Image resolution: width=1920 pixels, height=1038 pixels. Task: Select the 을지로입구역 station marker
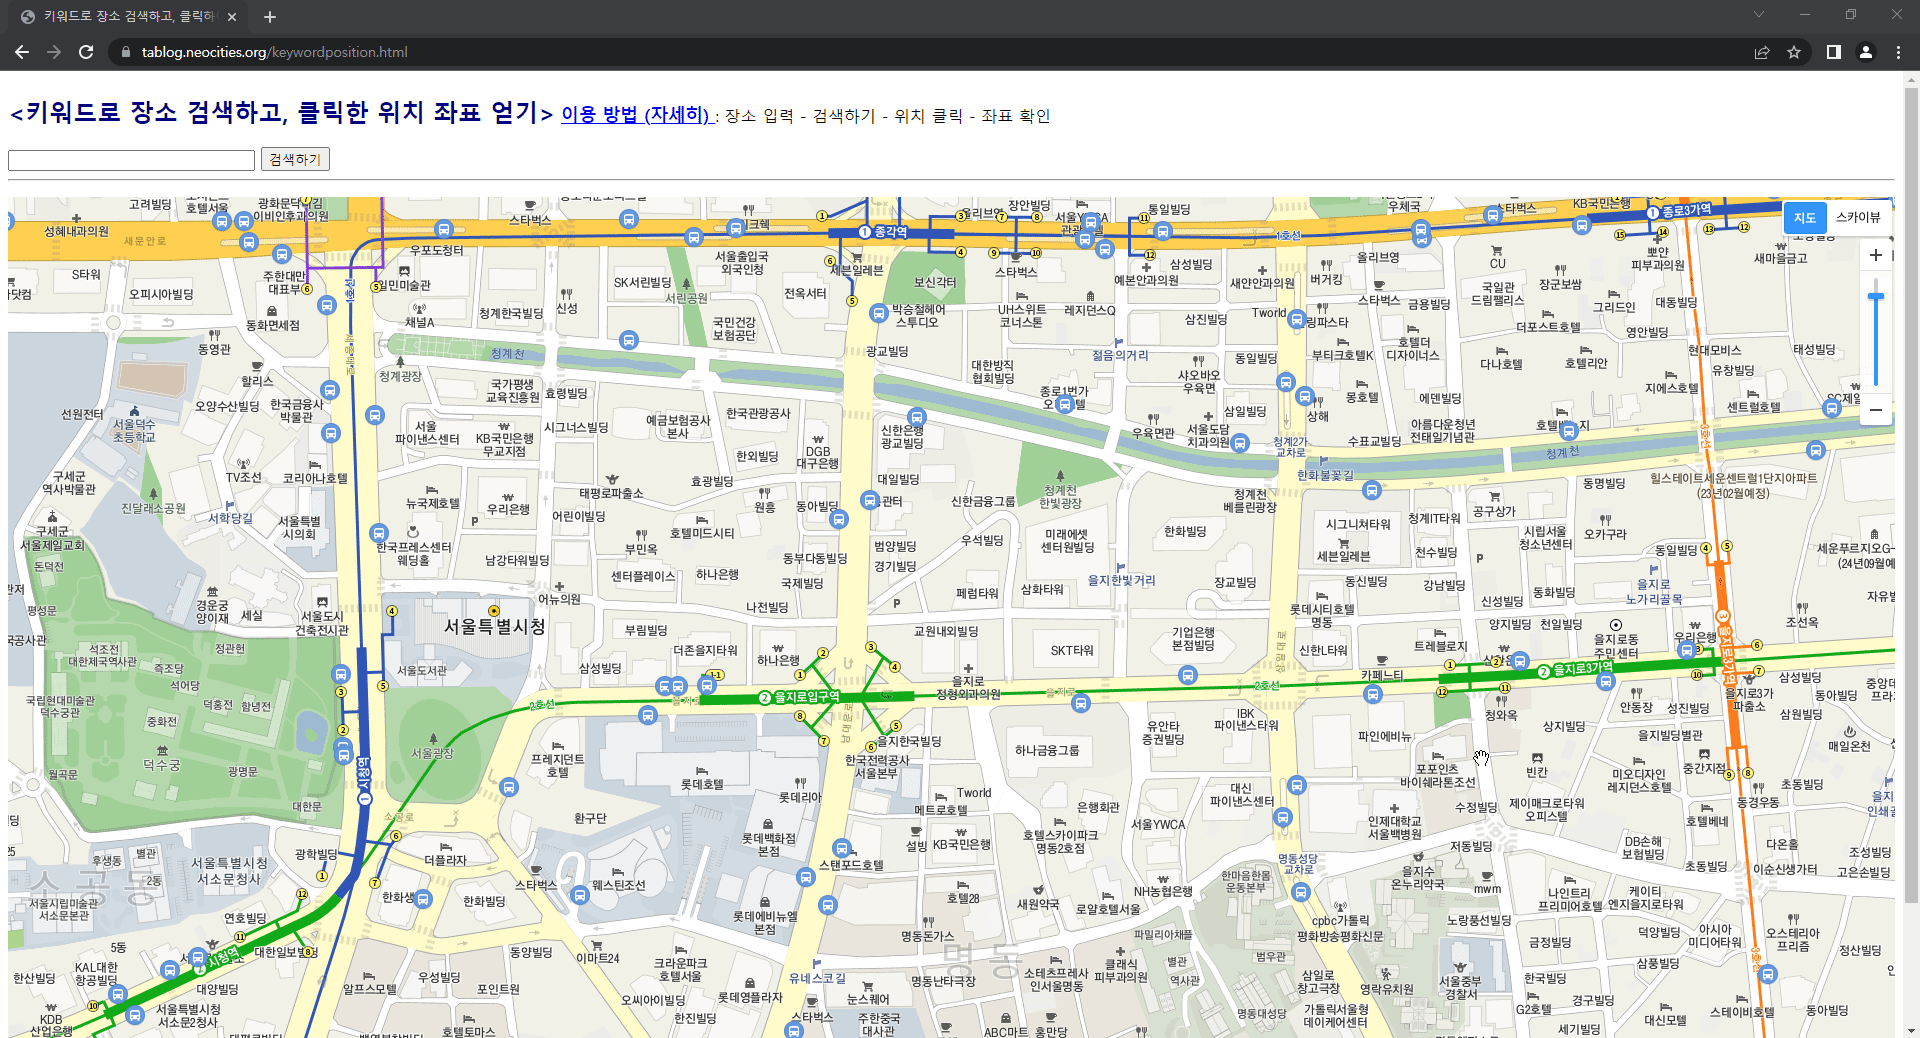click(800, 697)
